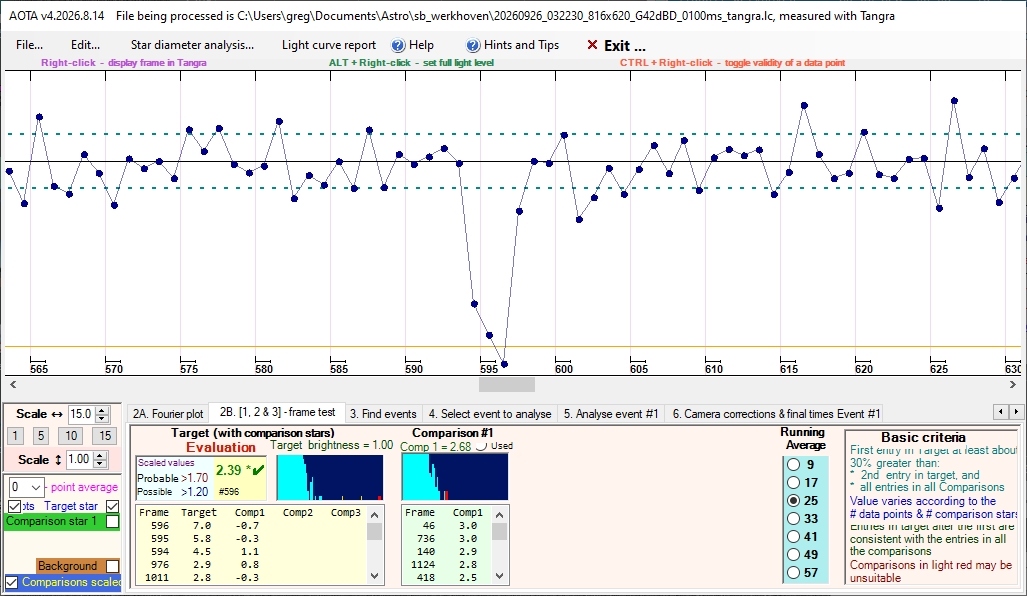Open the Edit... menu
Screen dimensions: 1027x596
(x=85, y=45)
